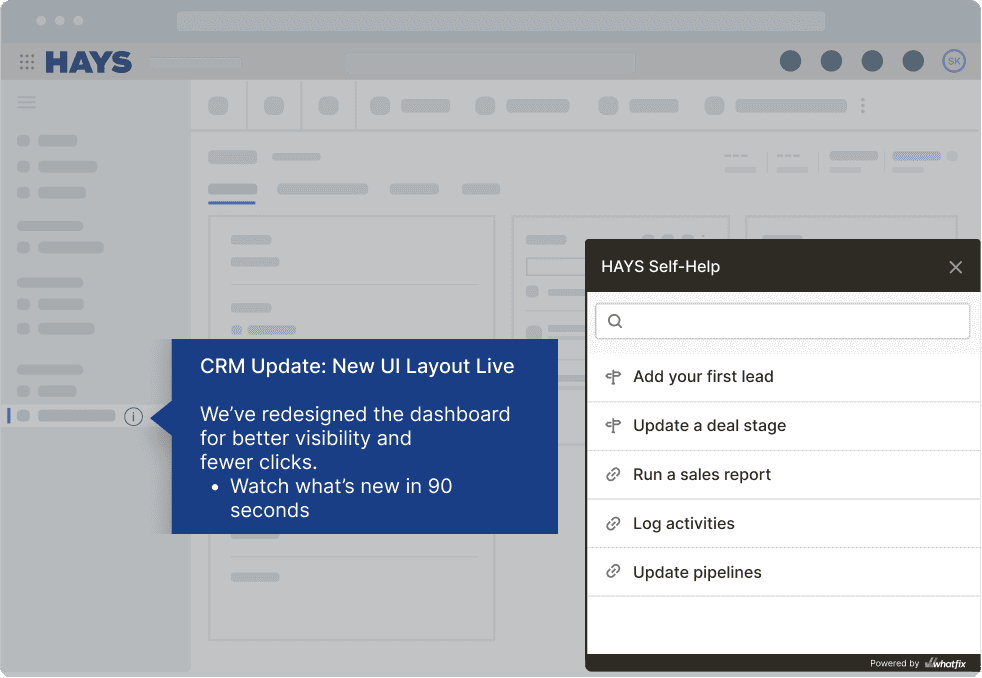The height and width of the screenshot is (678, 982).
Task: Click the HAYS header search bar
Action: pyautogui.click(x=490, y=62)
